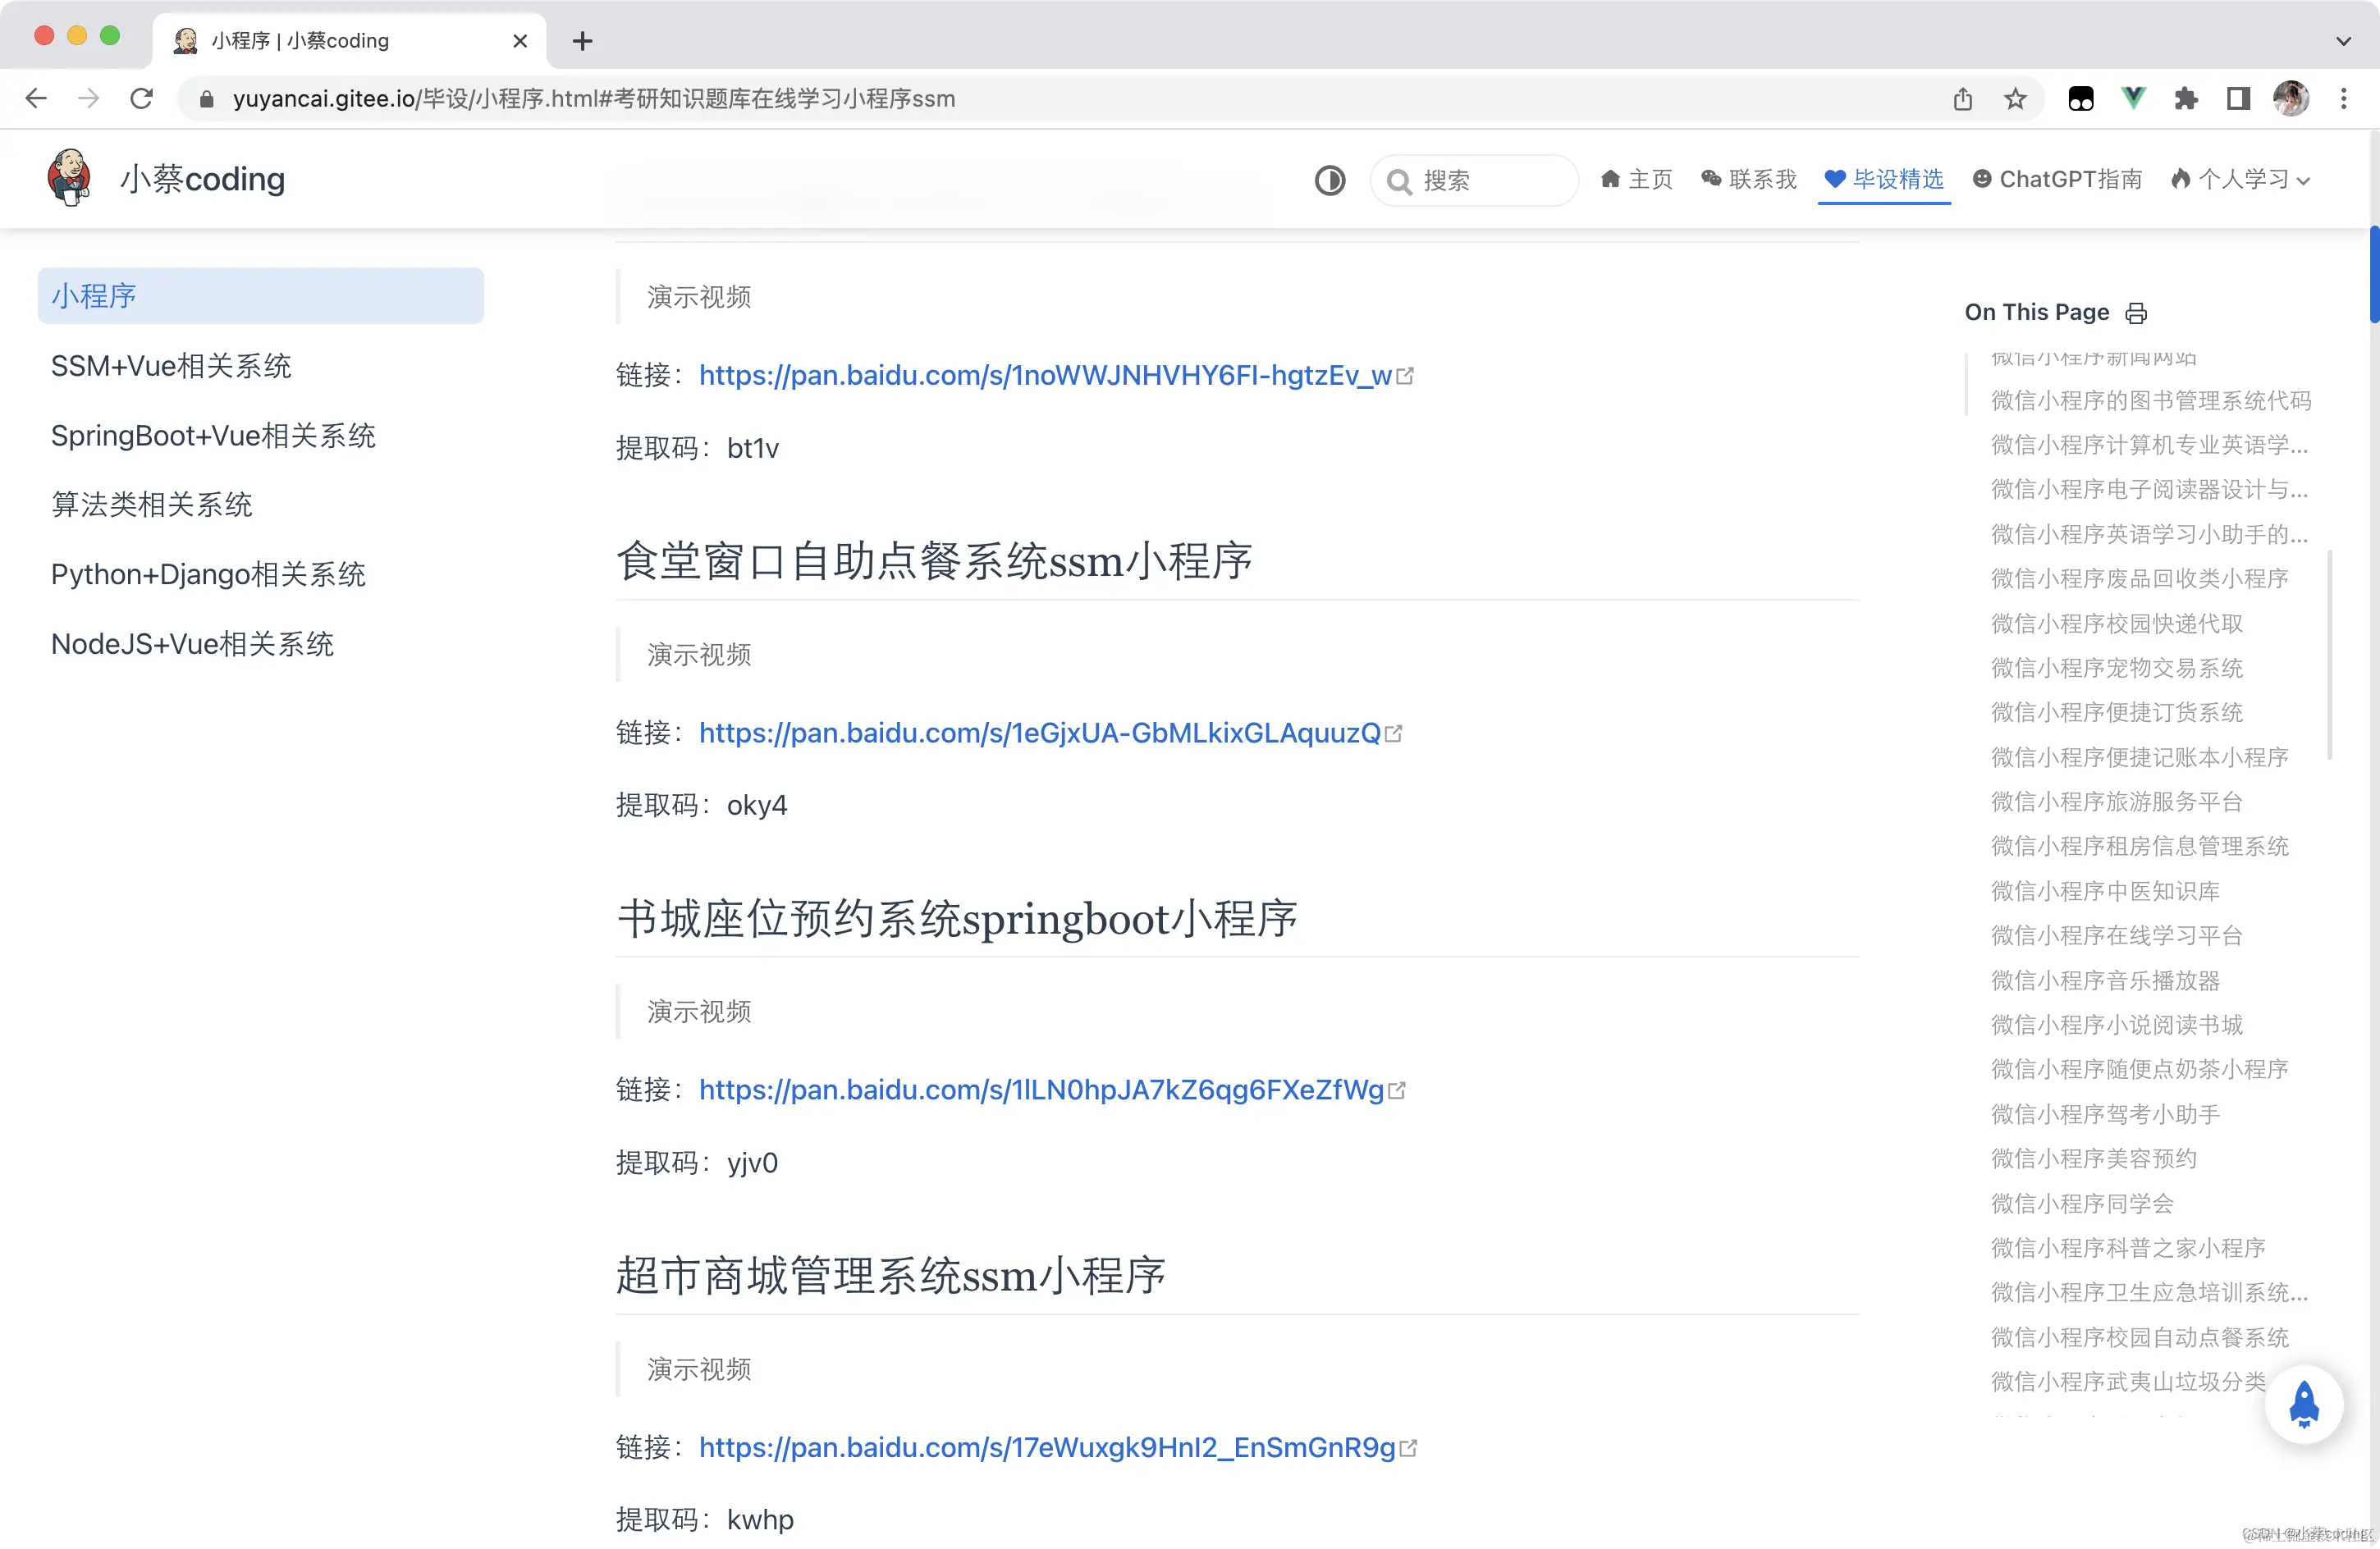This screenshot has height=1549, width=2380.
Task: Click the search input field
Action: (x=1474, y=180)
